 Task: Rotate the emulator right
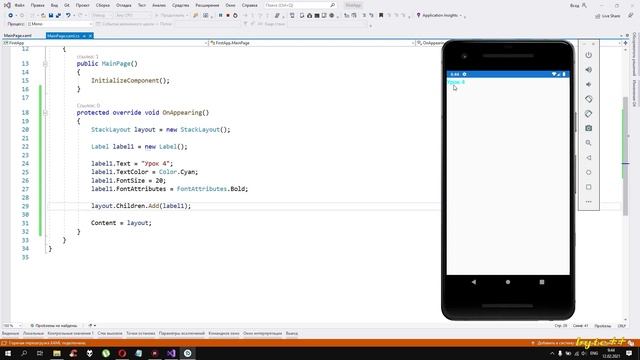(x=589, y=114)
